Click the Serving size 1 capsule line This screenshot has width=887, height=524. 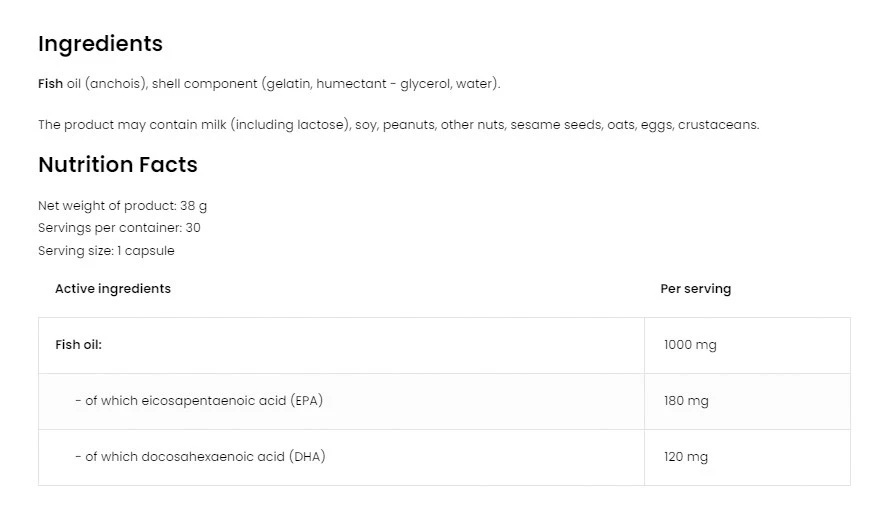click(x=106, y=251)
